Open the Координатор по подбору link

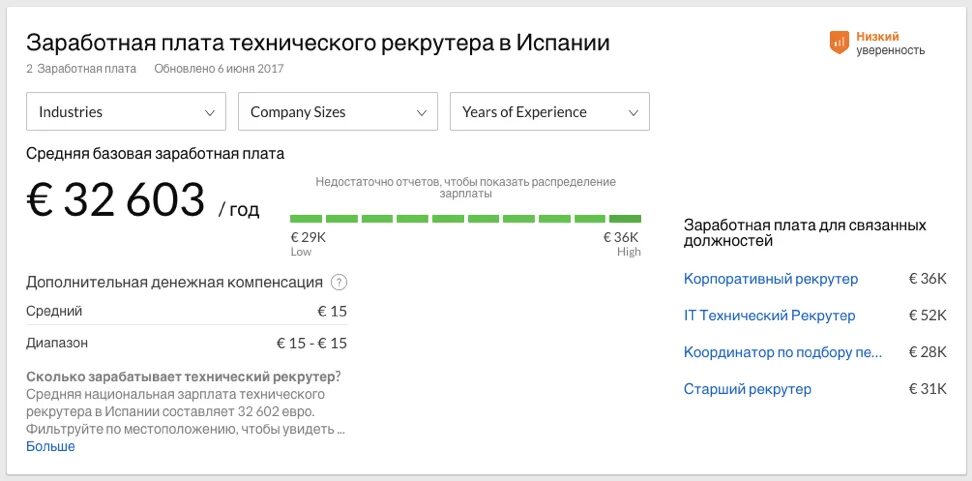point(783,352)
